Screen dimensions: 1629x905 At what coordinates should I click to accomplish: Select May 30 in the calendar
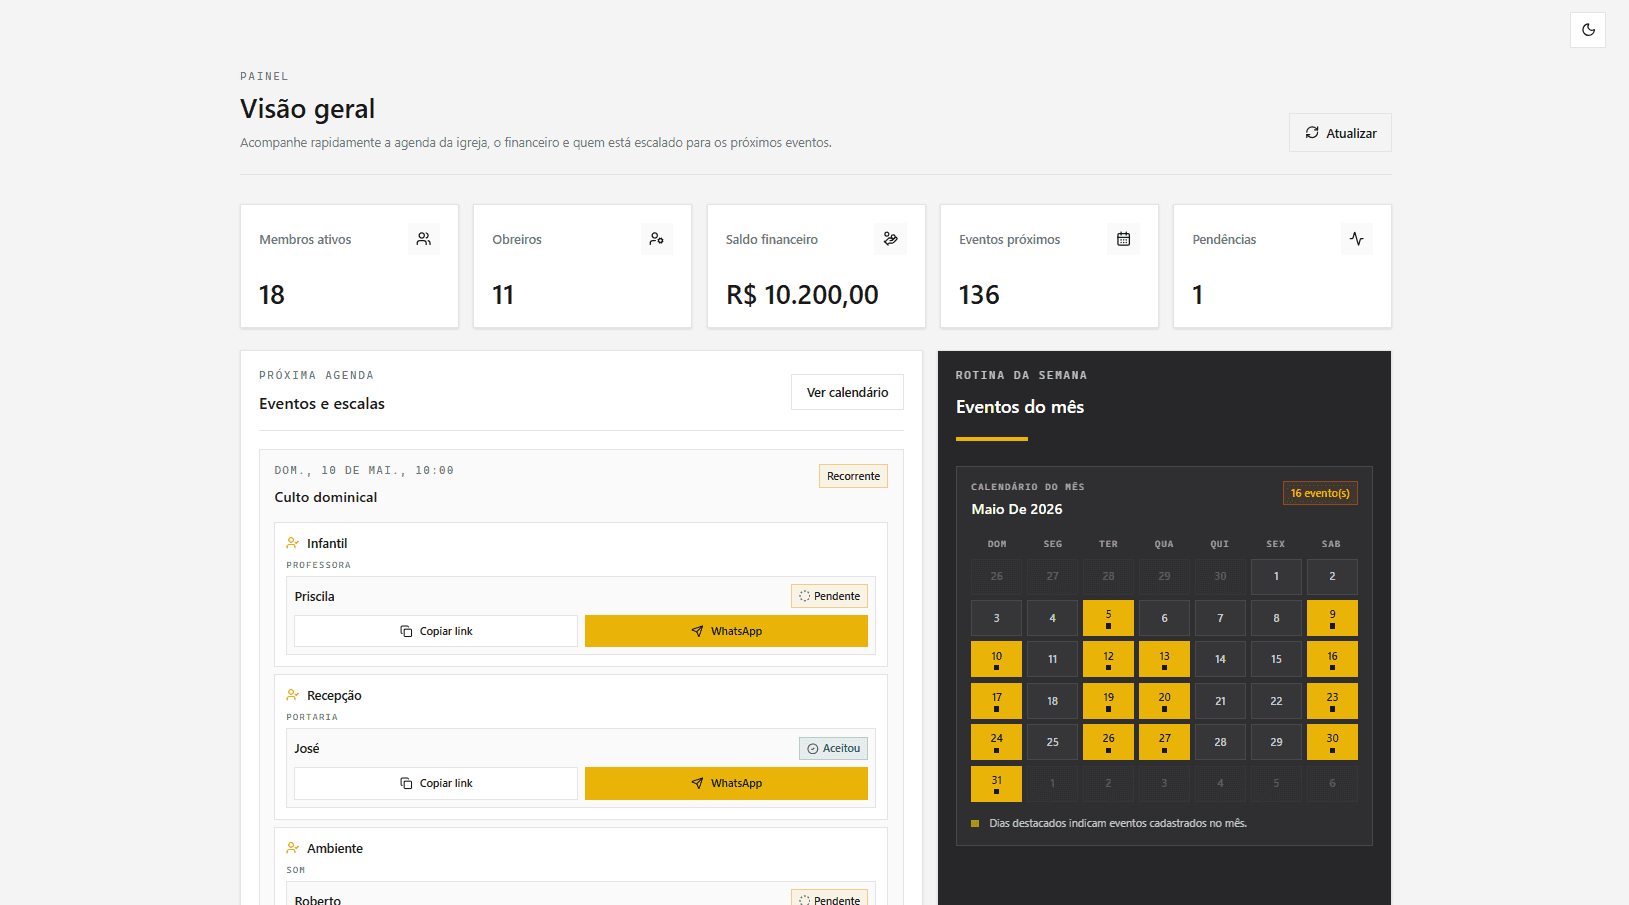(1332, 742)
